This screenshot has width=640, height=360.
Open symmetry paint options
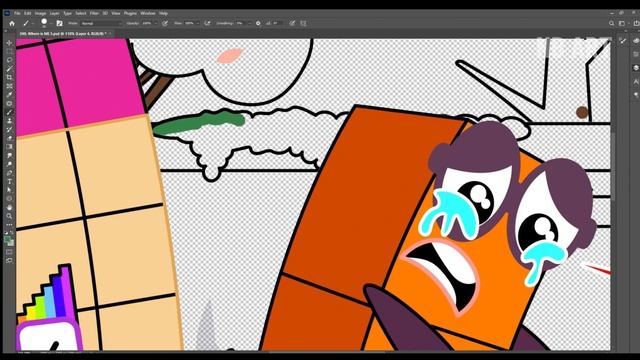303,23
